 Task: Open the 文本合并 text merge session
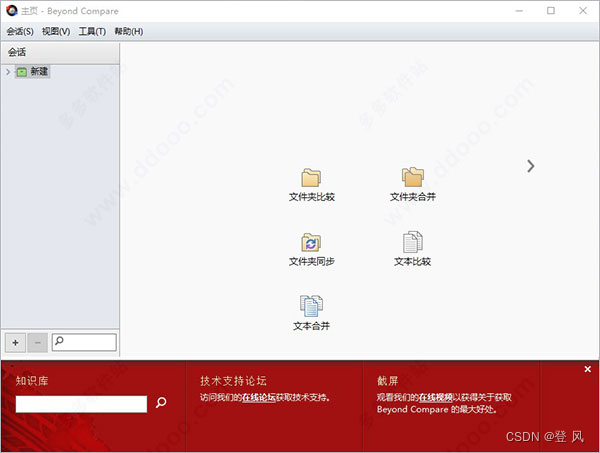[x=311, y=313]
